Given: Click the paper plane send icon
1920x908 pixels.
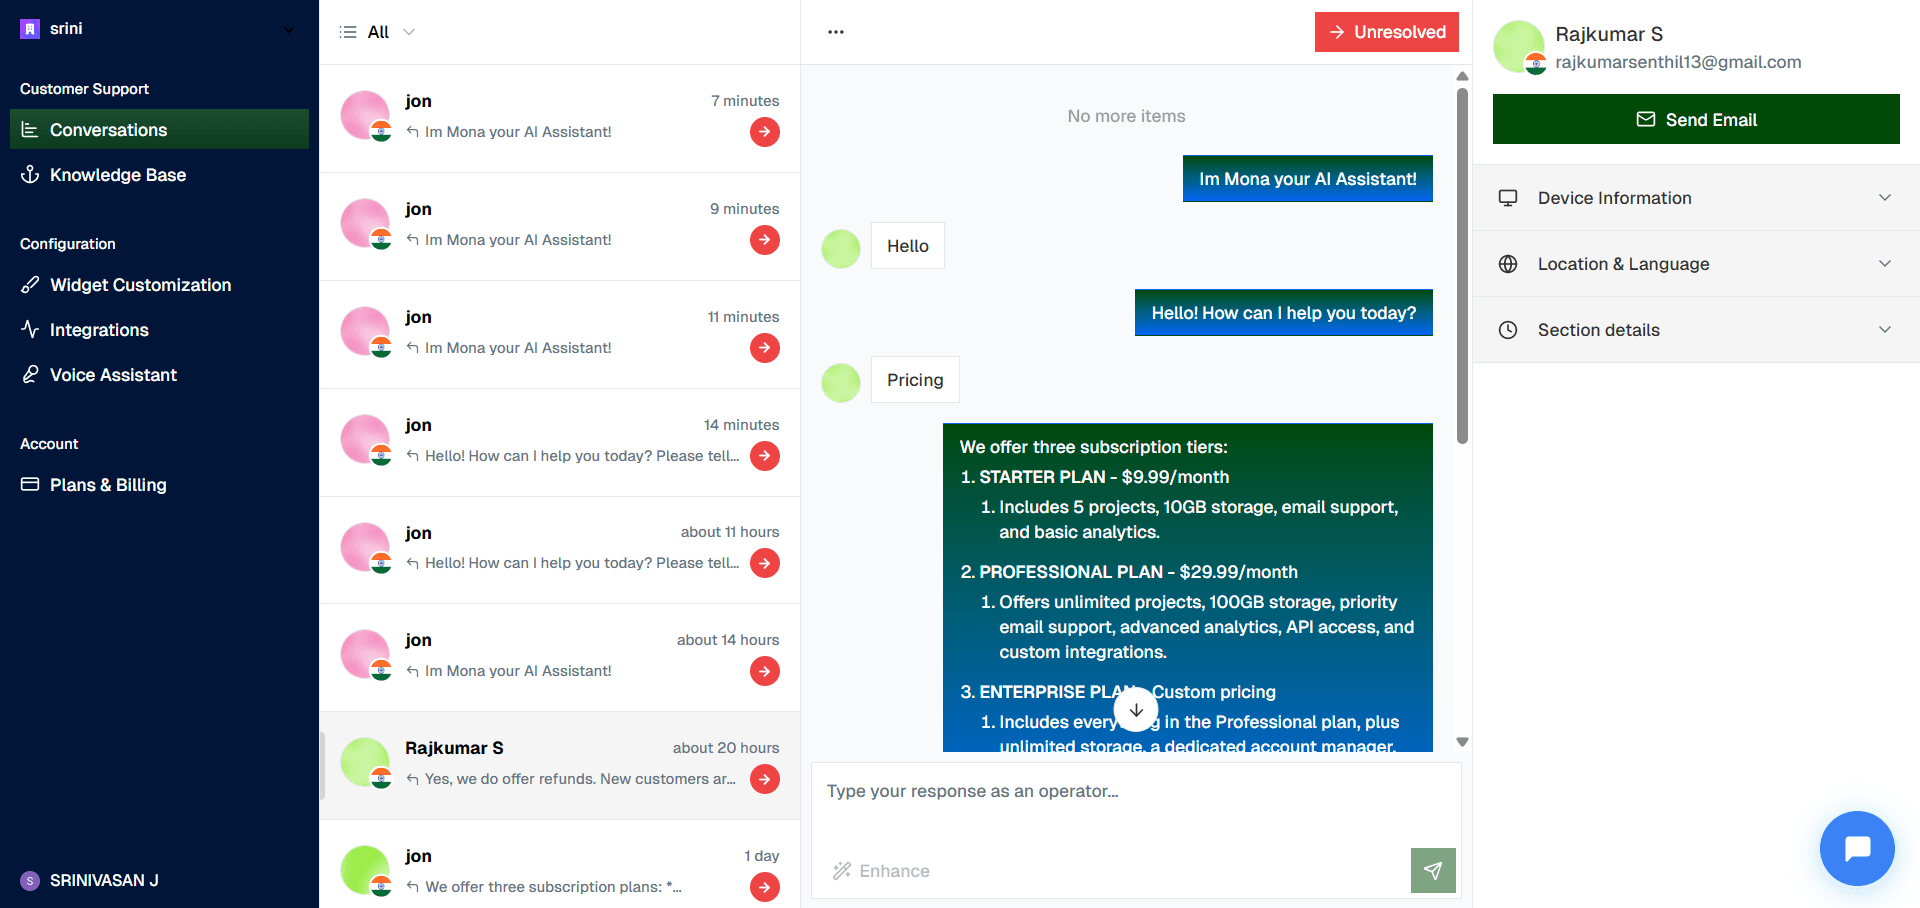Looking at the screenshot, I should click(x=1433, y=870).
